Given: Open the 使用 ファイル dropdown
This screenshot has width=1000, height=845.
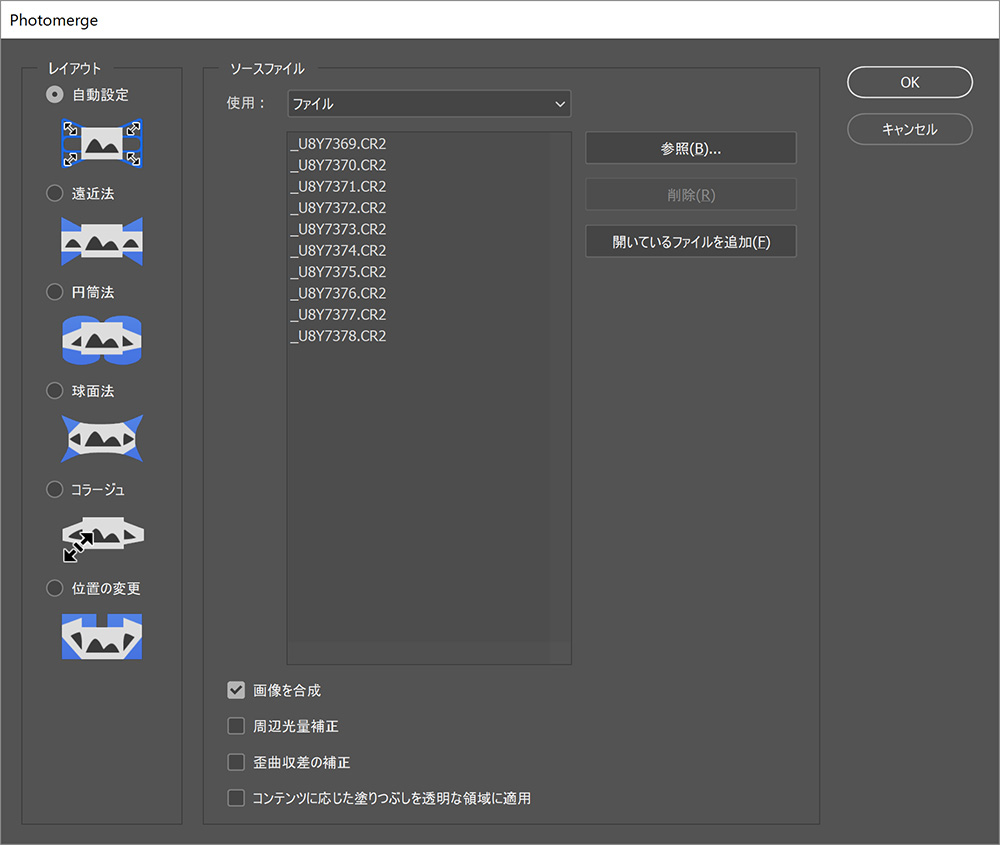Looking at the screenshot, I should click(x=428, y=103).
